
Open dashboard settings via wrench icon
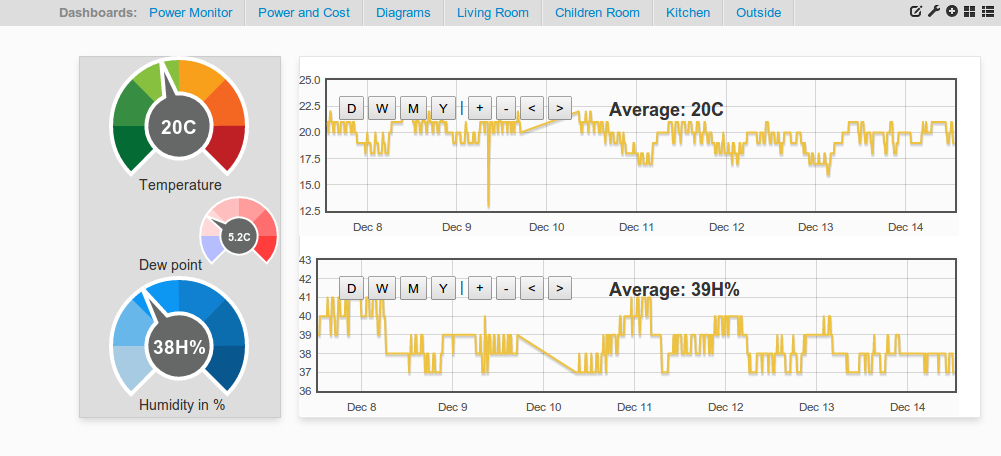(x=933, y=11)
